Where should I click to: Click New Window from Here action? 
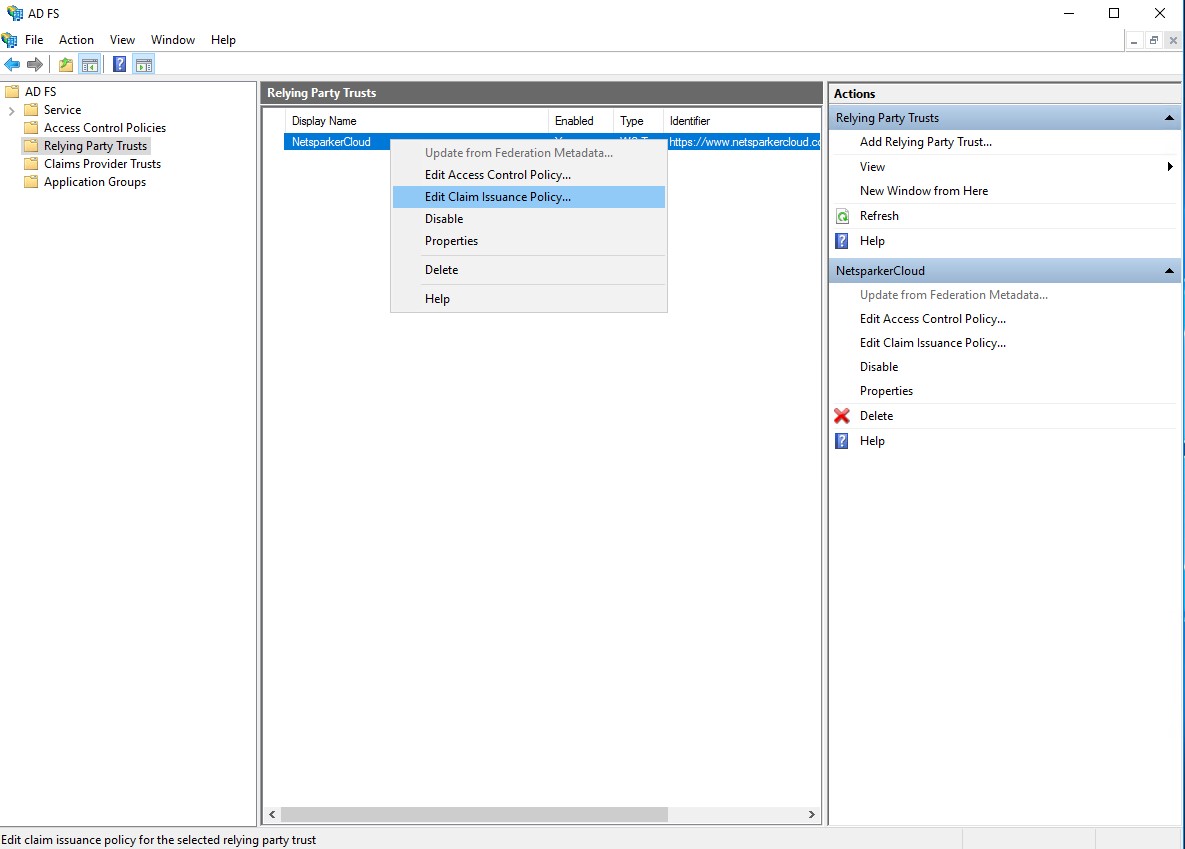click(923, 191)
